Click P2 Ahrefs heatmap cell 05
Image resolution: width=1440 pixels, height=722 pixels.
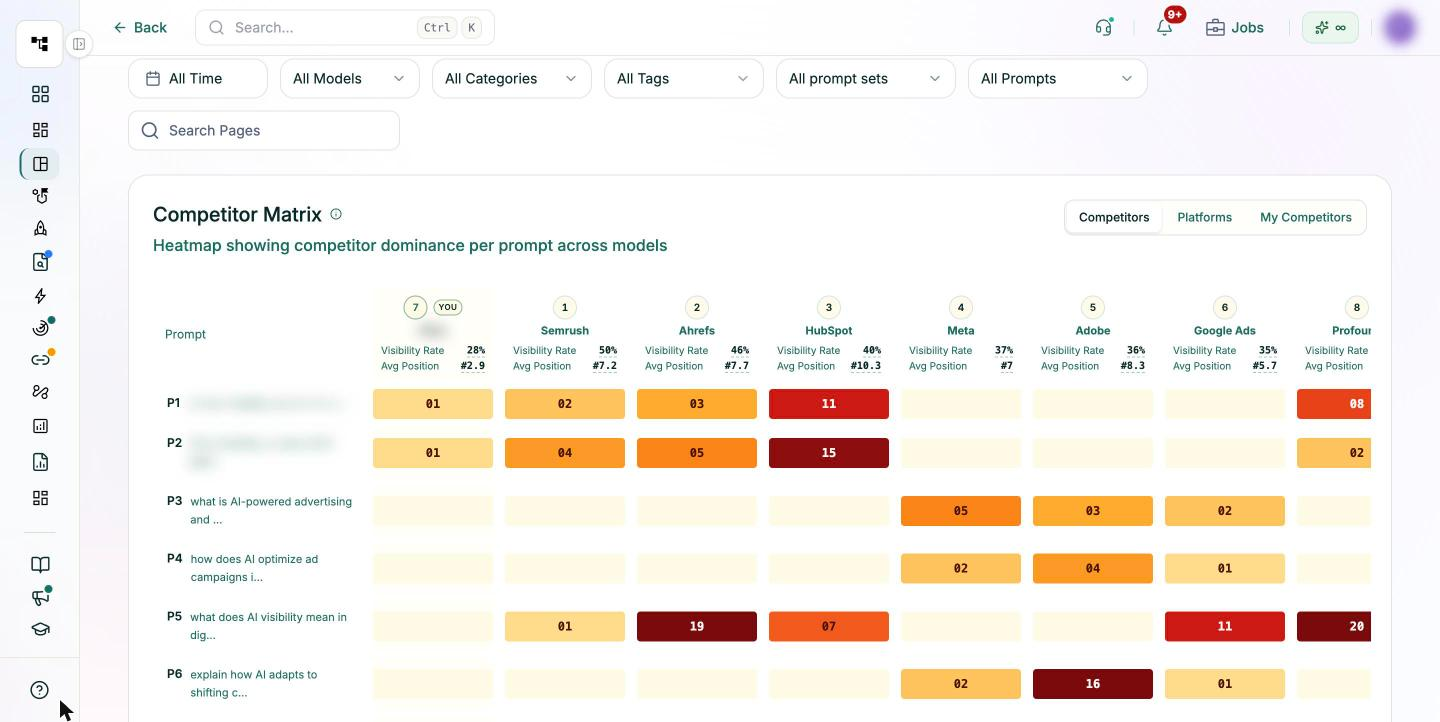tap(697, 453)
